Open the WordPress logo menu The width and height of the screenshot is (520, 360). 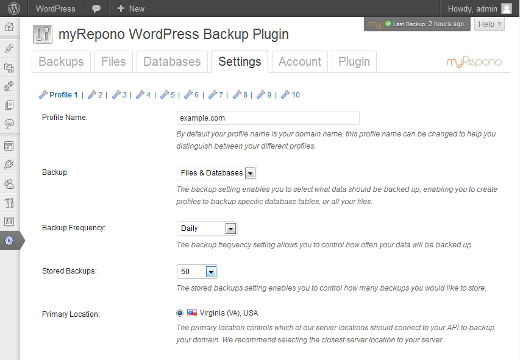(x=14, y=8)
